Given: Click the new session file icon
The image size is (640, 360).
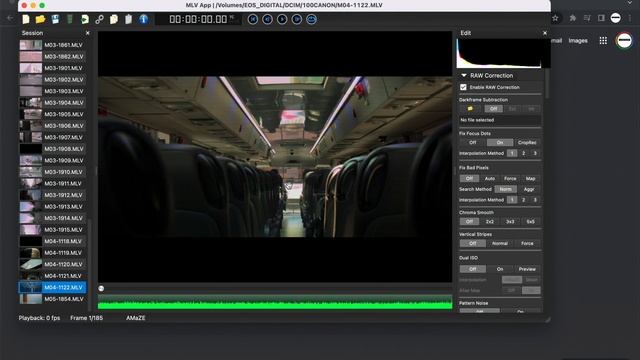Looking at the screenshot, I should click(26, 19).
